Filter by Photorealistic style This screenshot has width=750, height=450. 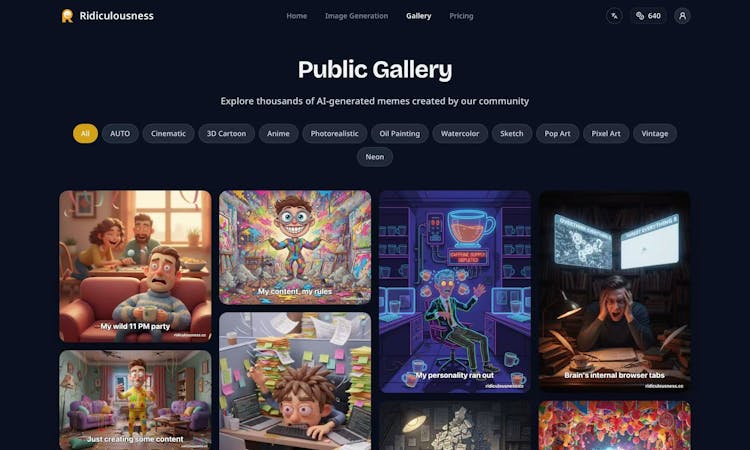[334, 133]
